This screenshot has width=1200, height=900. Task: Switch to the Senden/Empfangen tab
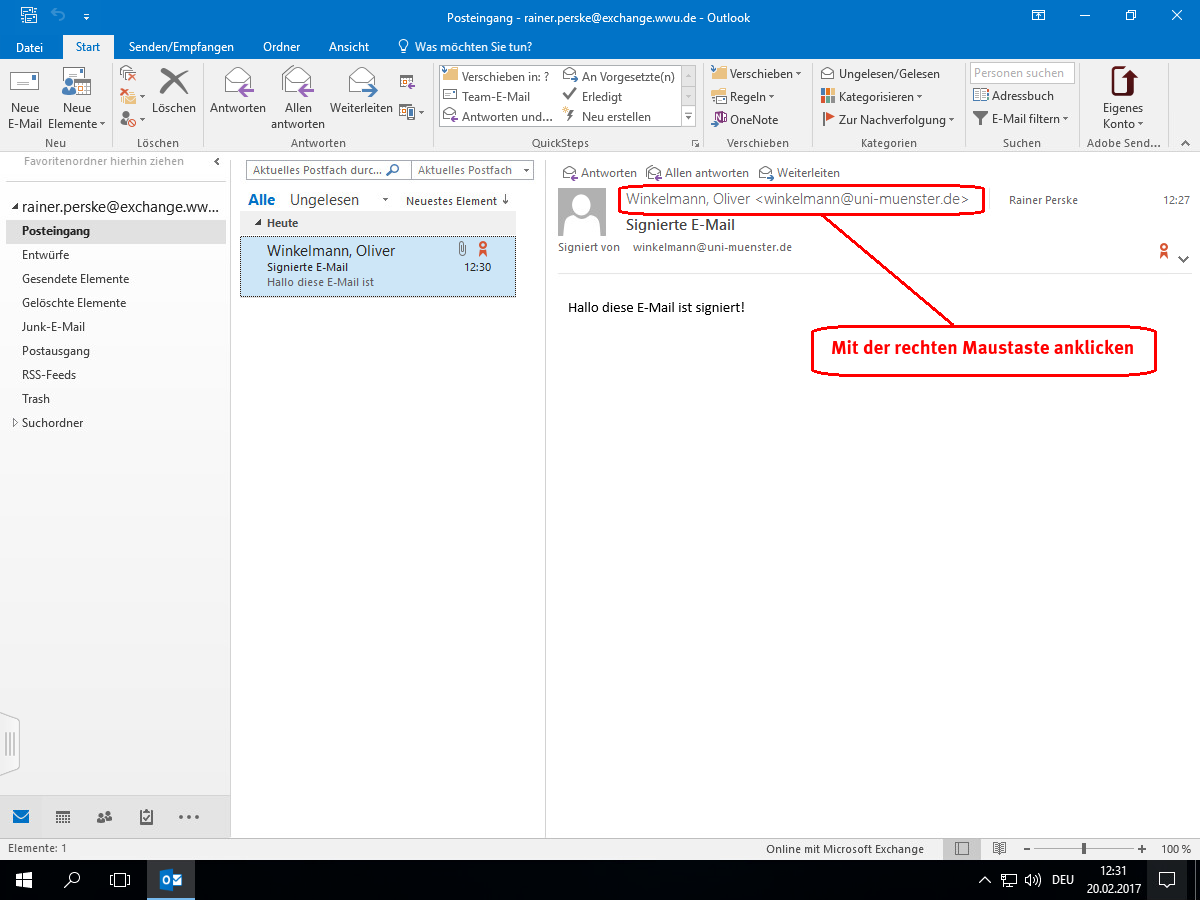pos(181,47)
